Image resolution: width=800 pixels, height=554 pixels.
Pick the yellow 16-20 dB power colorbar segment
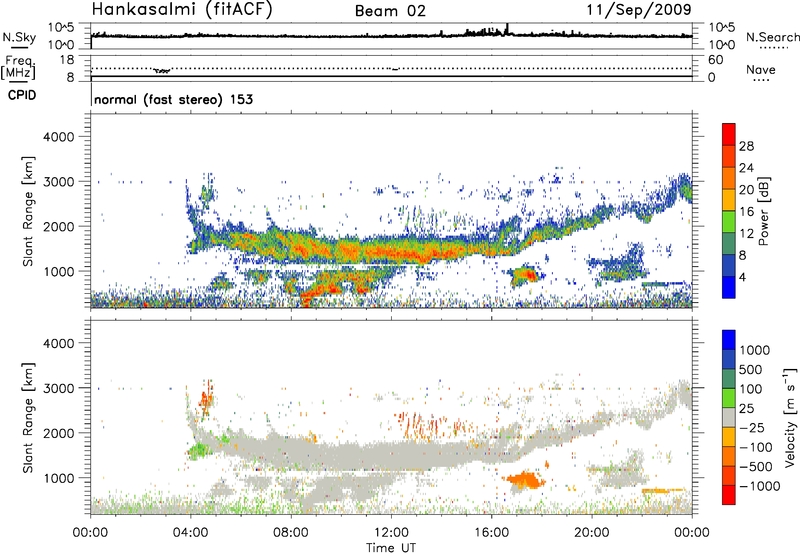point(729,200)
